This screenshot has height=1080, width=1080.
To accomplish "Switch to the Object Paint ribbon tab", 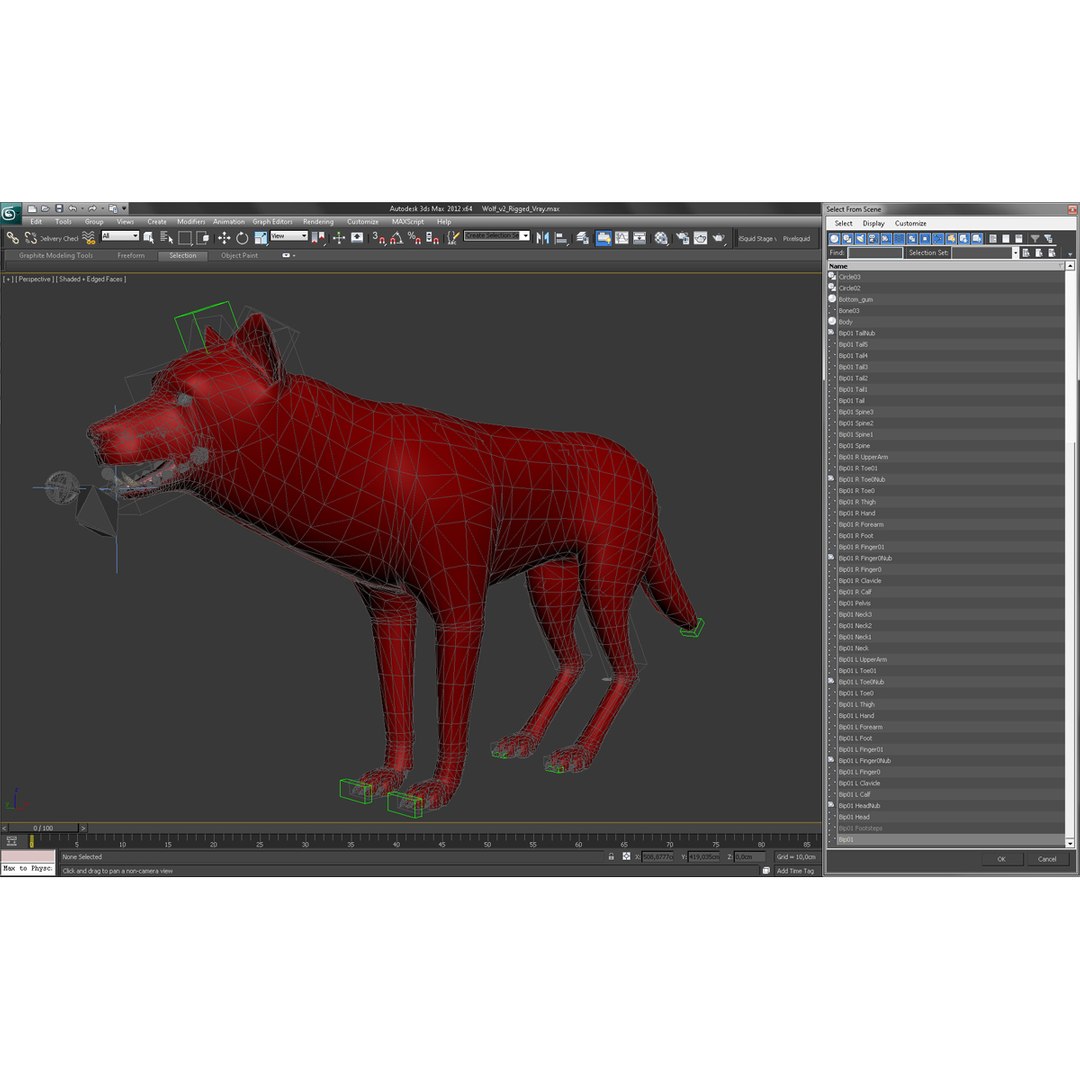I will (239, 256).
